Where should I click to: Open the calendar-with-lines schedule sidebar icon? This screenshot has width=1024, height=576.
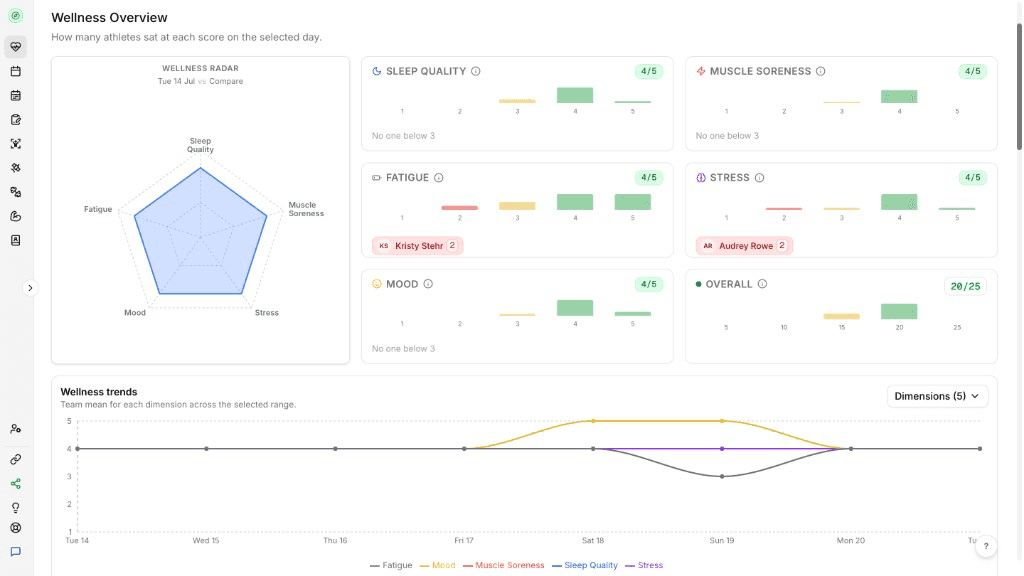(x=16, y=95)
